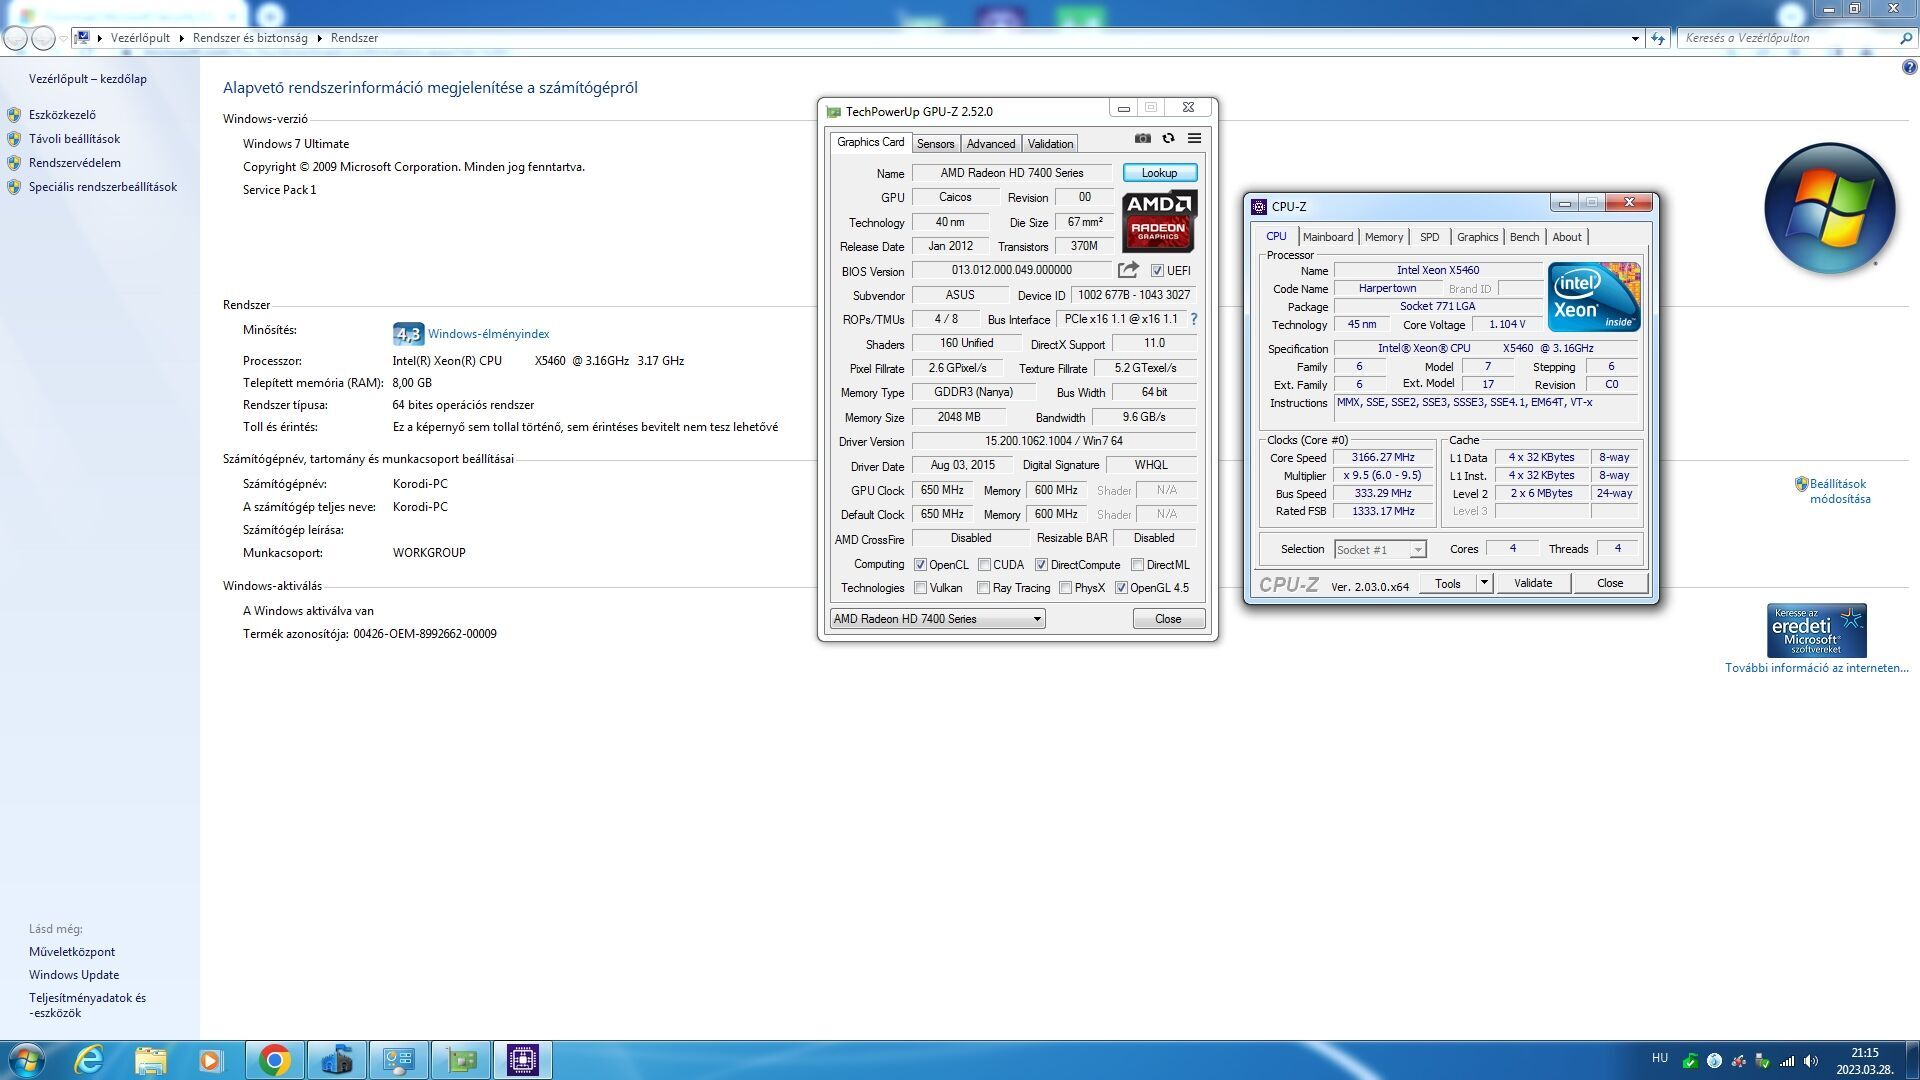Image resolution: width=1920 pixels, height=1080 pixels.
Task: Click the search magnifier in Control Panel
Action: pyautogui.click(x=1905, y=38)
